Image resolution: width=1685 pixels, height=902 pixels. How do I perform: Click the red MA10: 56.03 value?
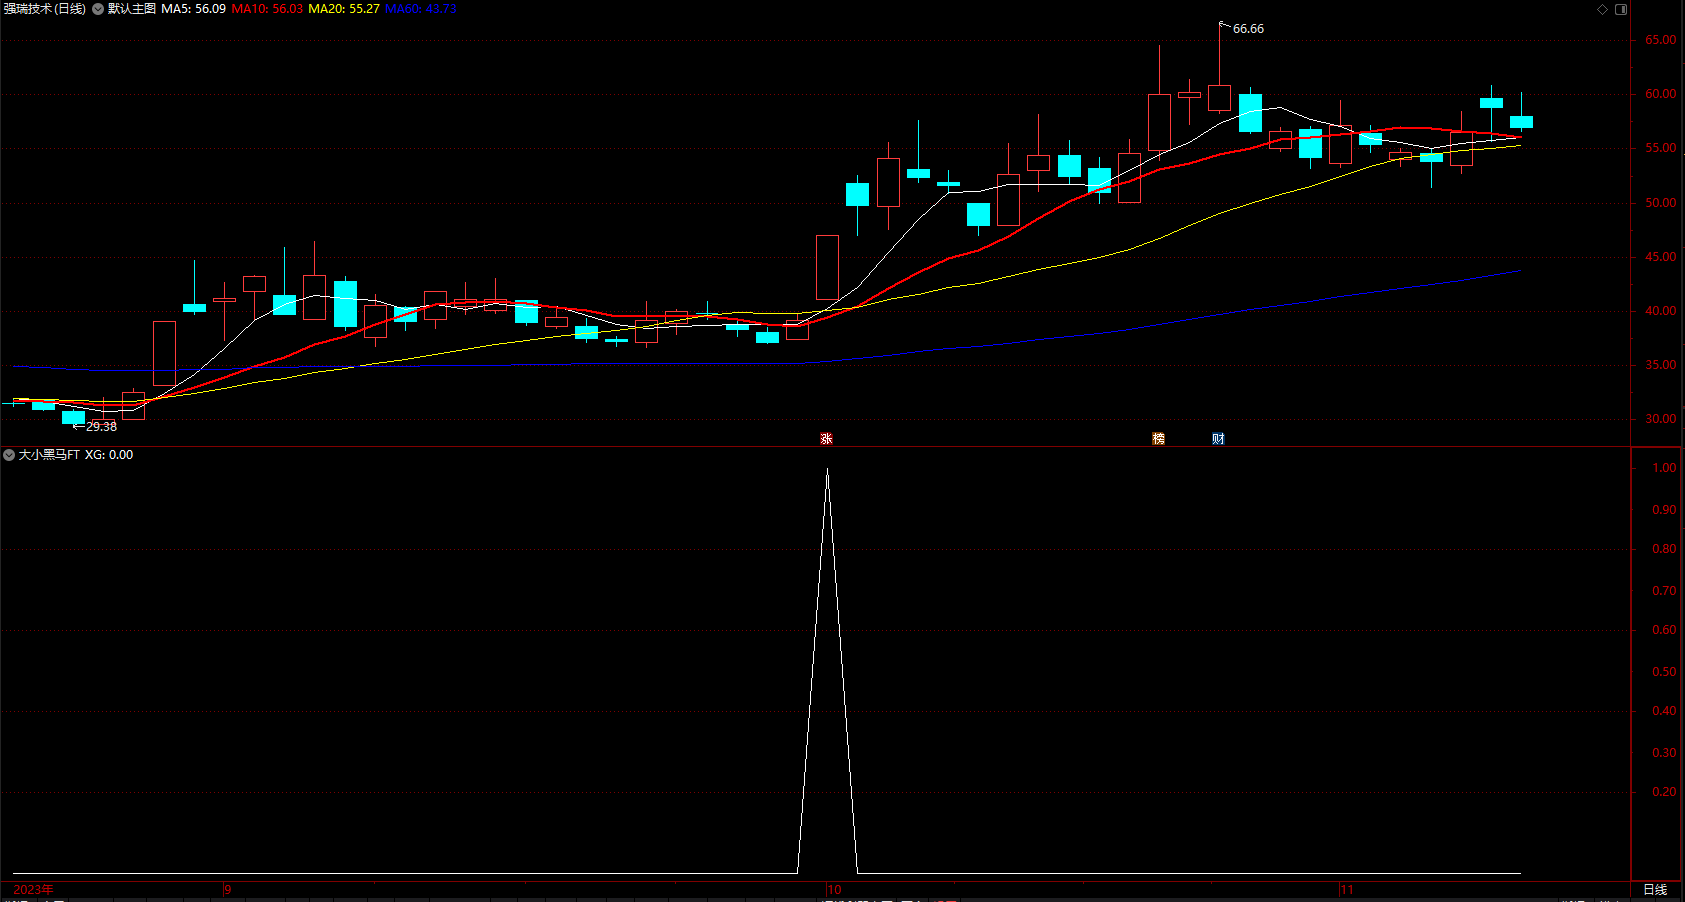point(267,9)
